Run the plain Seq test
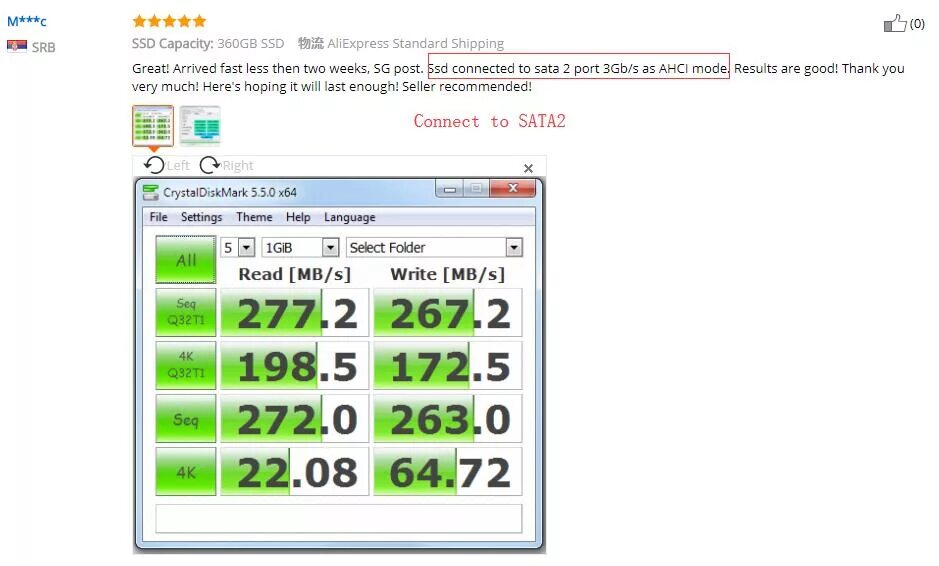The width and height of the screenshot is (939, 566). tap(186, 418)
